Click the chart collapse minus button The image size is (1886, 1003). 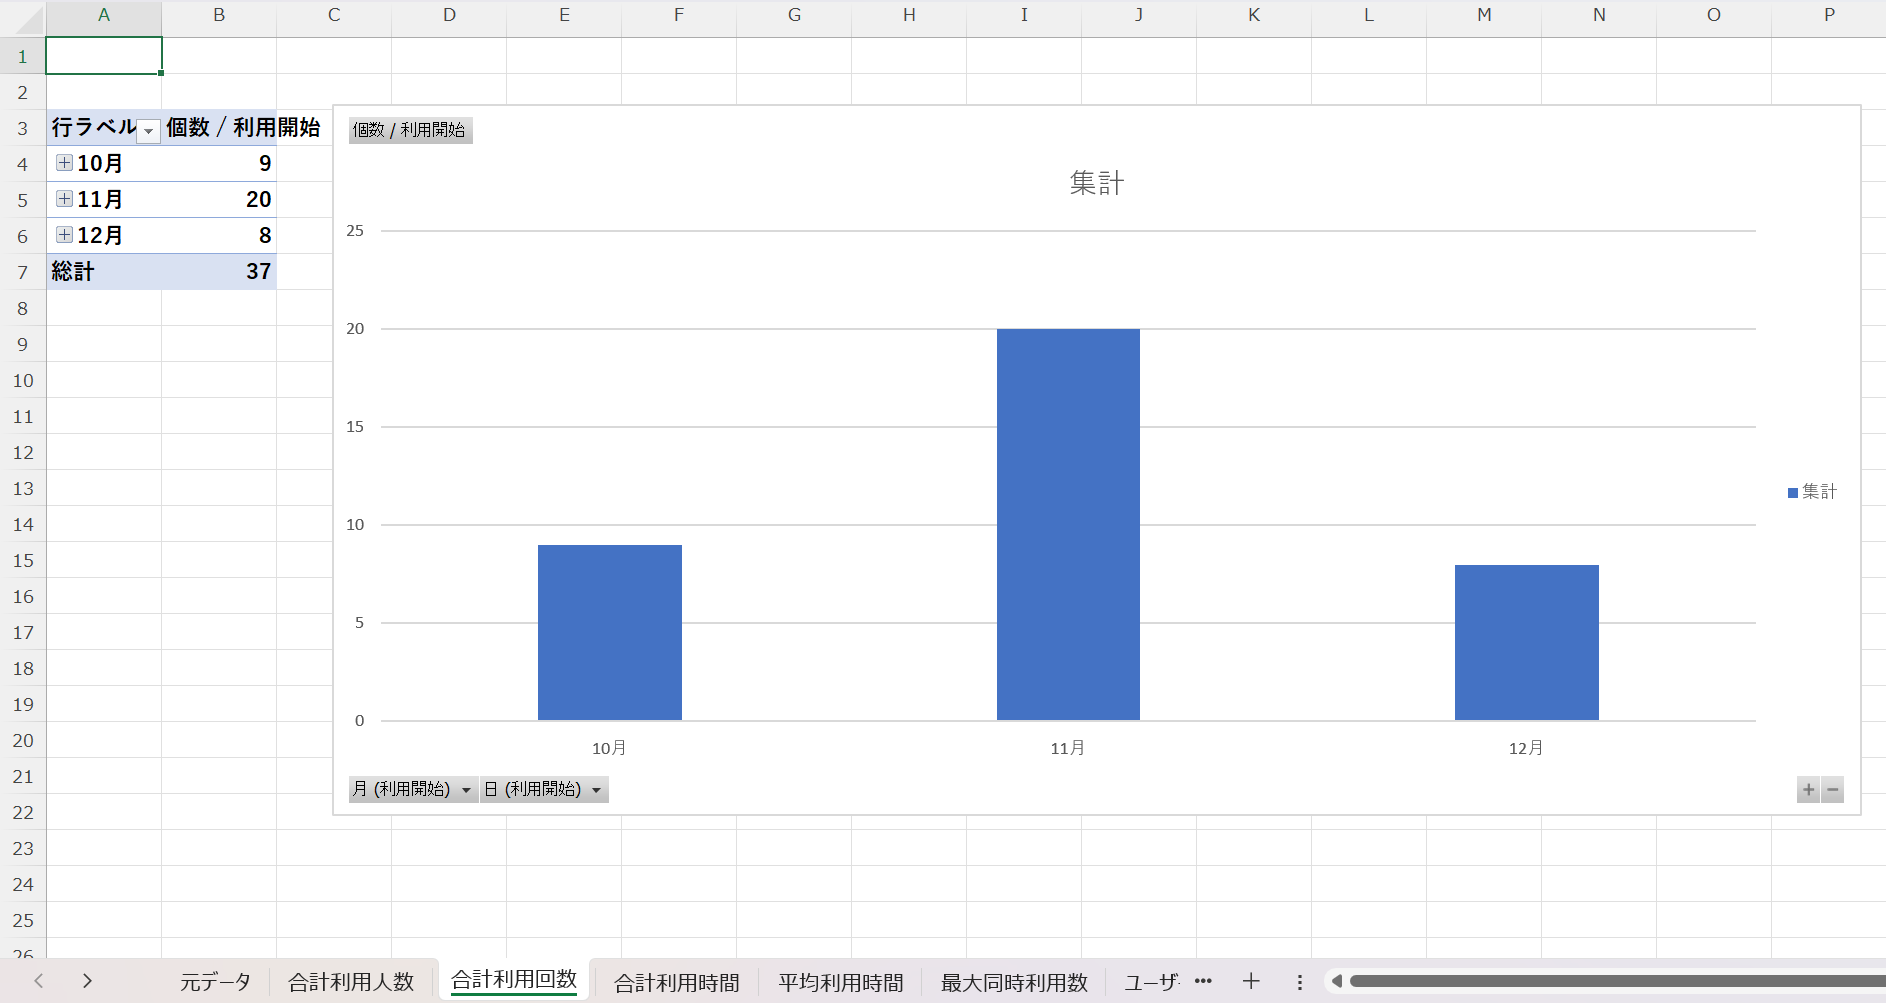coord(1832,790)
